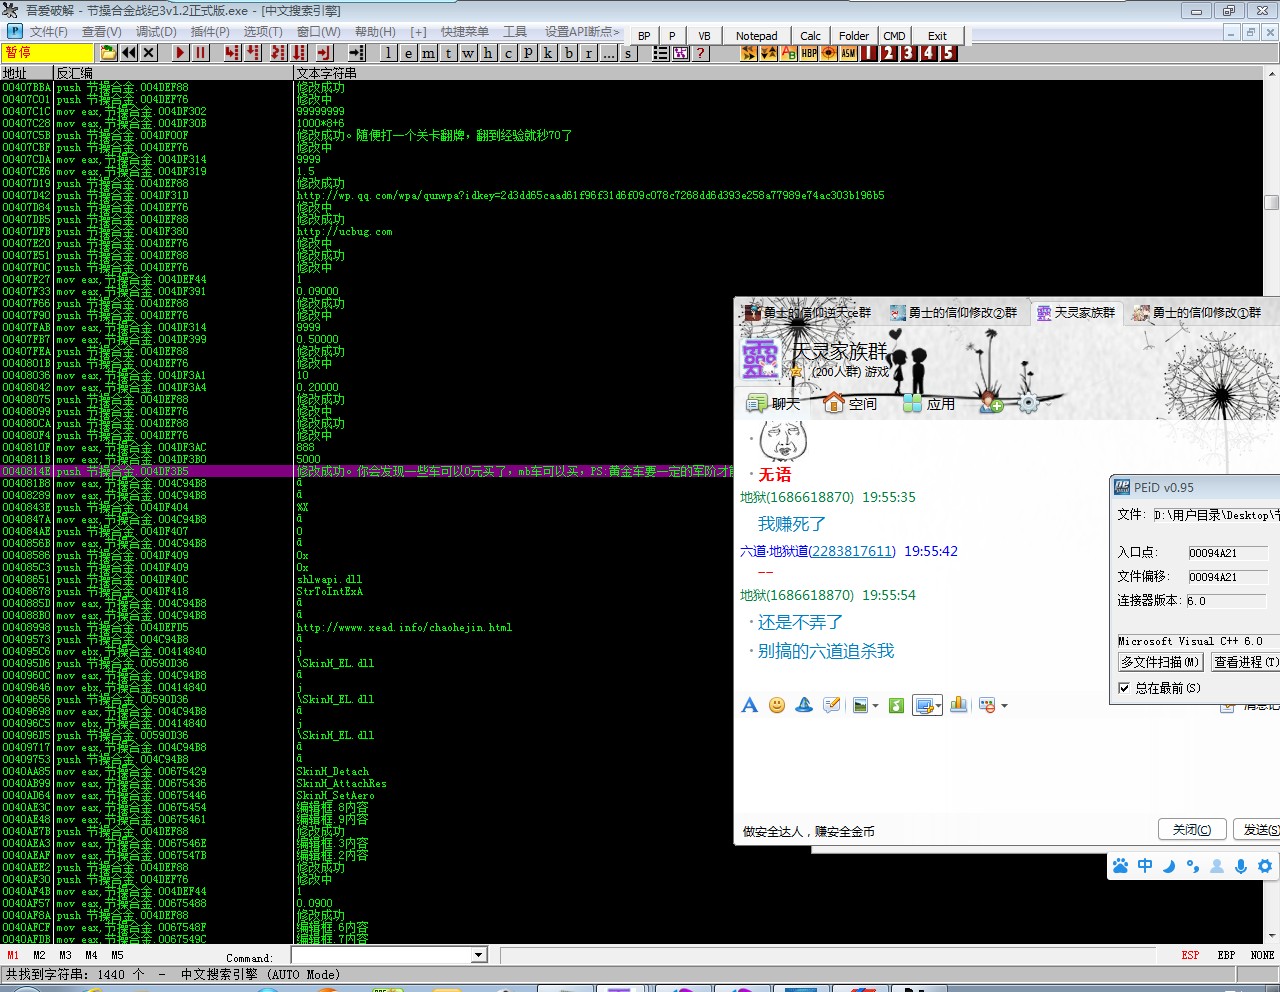Toggle 总在最前(S) checkbox in PEiD
The image size is (1280, 992).
(x=1124, y=688)
